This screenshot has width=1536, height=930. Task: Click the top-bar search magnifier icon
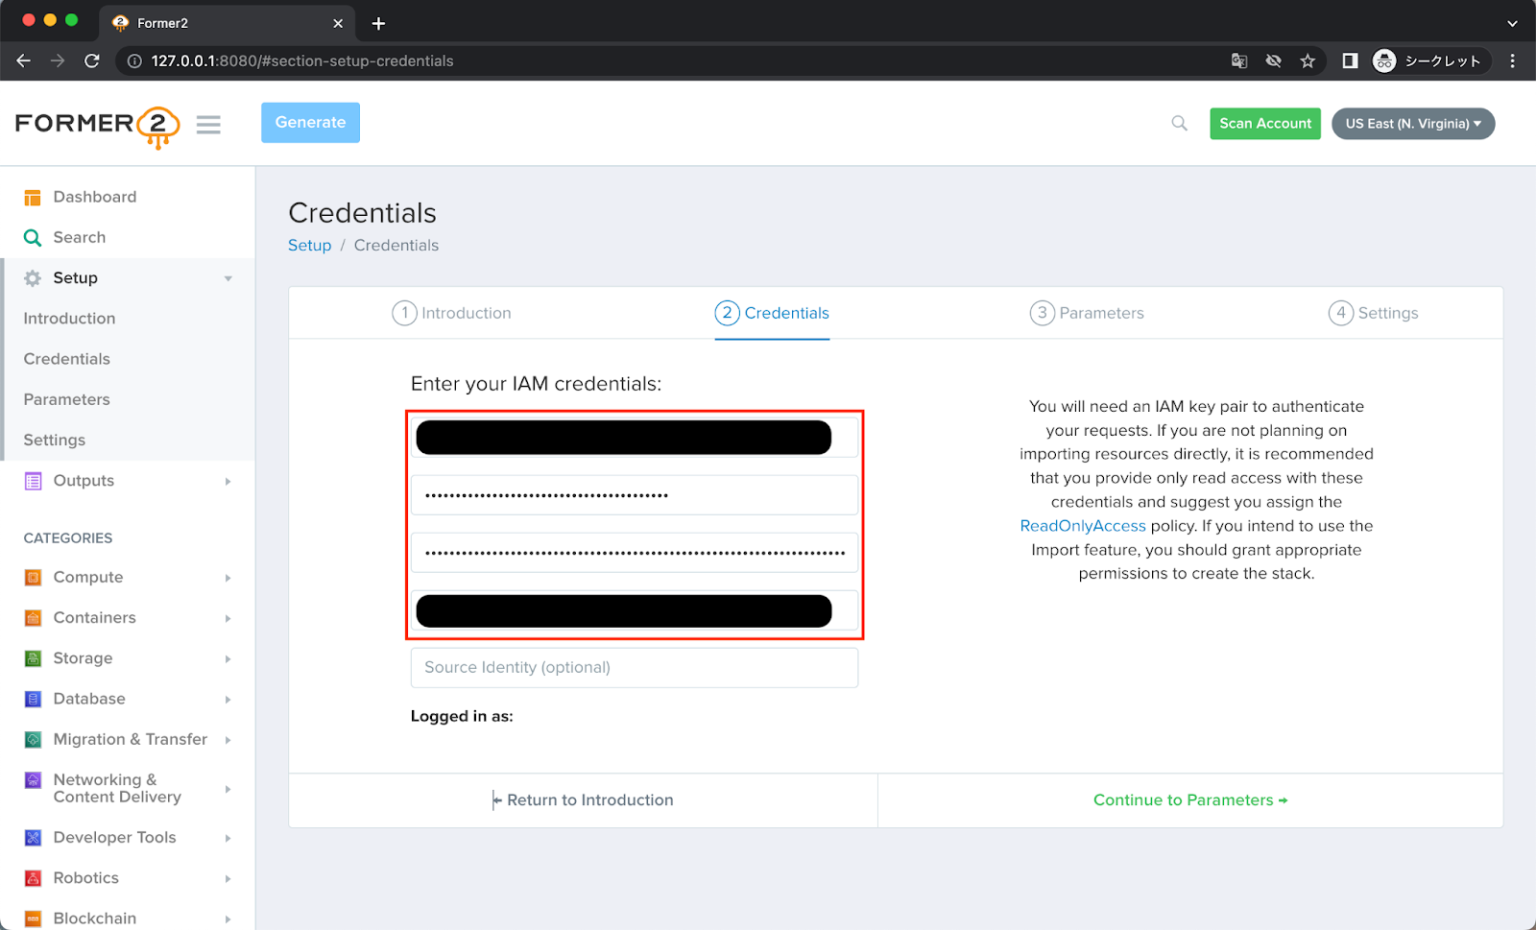1179,122
